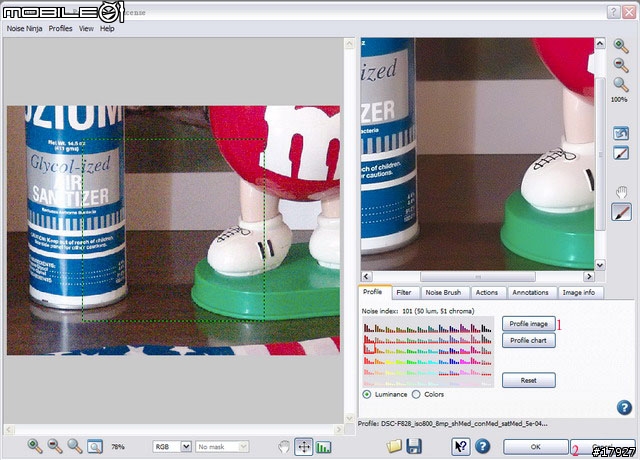640x460 pixels.
Task: Click preview horizontal scrollbar thumb
Action: [478, 277]
